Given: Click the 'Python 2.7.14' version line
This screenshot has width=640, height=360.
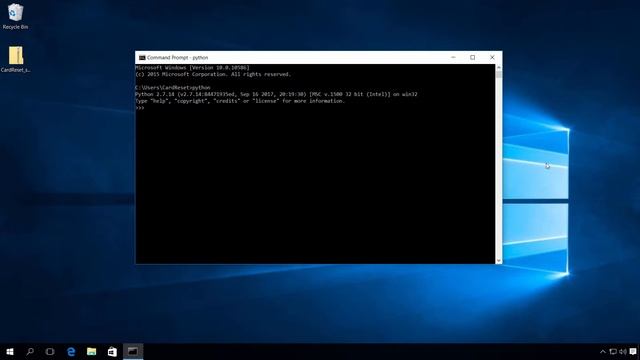Looking at the screenshot, I should click(x=276, y=94).
